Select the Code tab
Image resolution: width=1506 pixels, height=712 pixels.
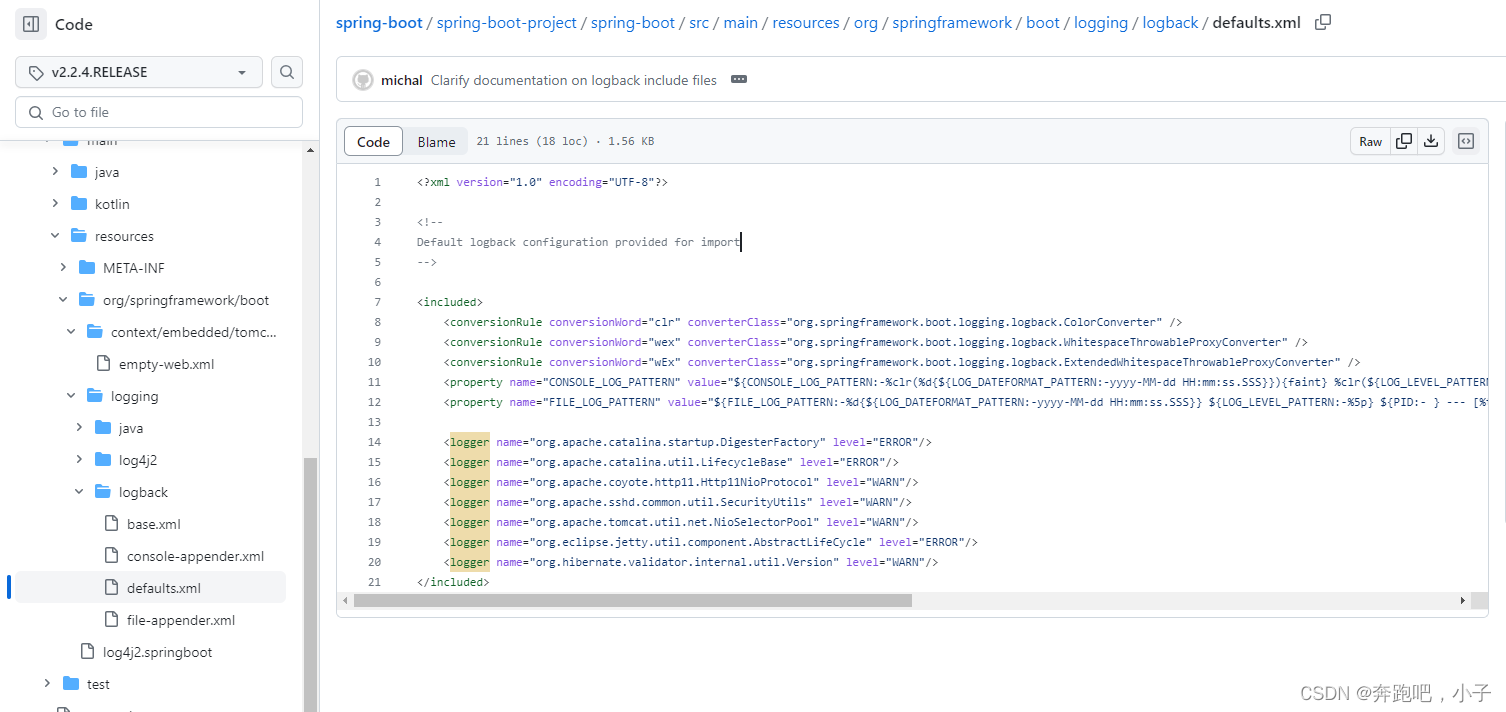pyautogui.click(x=373, y=141)
